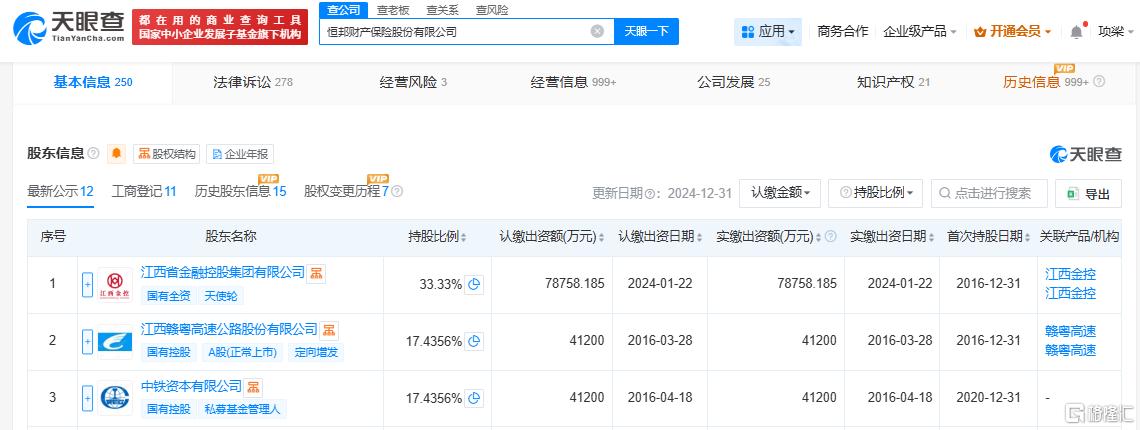Clear the search box text

597,31
